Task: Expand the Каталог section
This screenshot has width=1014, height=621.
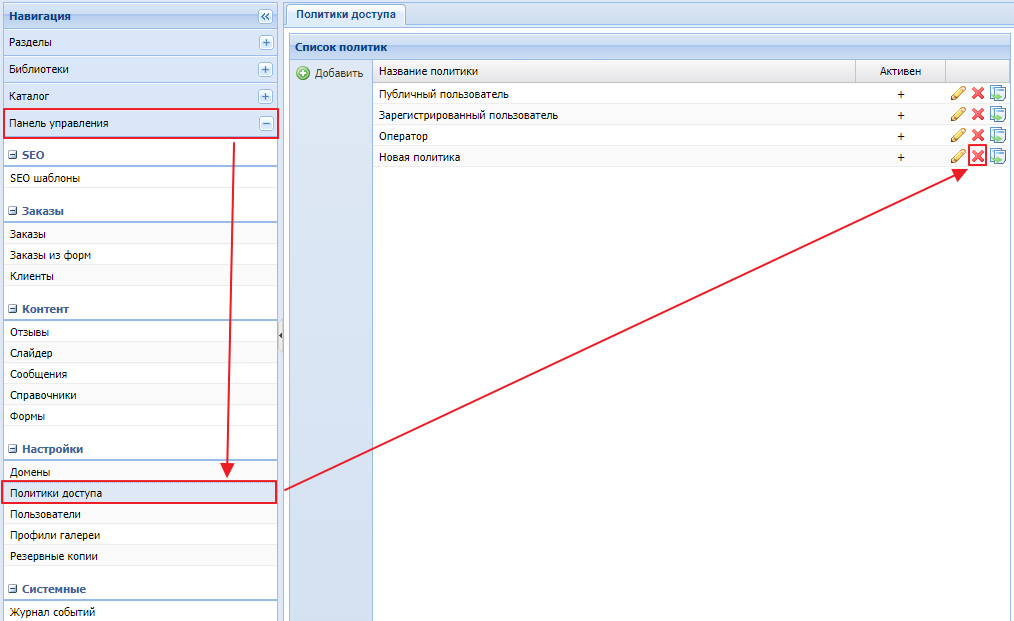Action: coord(265,97)
